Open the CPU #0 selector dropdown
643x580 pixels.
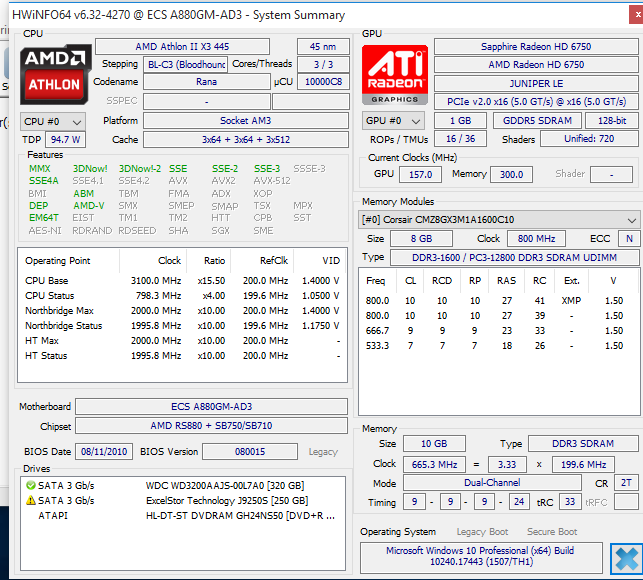52,122
